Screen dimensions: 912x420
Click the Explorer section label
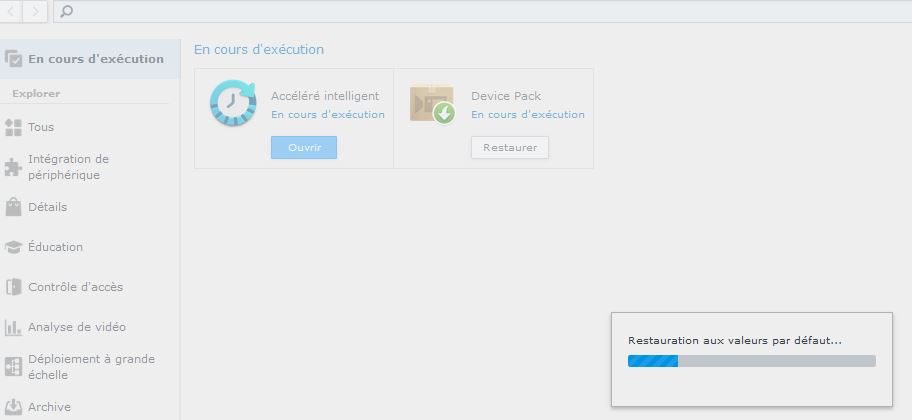pos(36,94)
